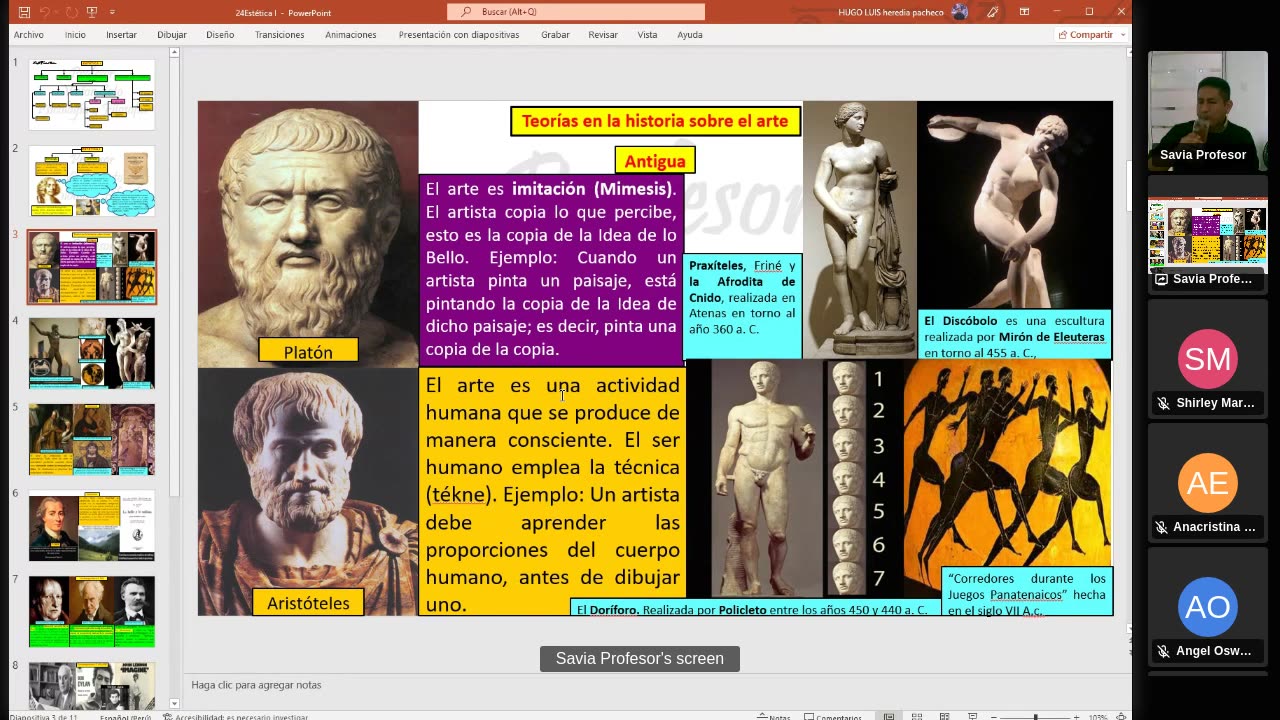
Task: Click the pen drawing mode icon
Action: click(993, 12)
